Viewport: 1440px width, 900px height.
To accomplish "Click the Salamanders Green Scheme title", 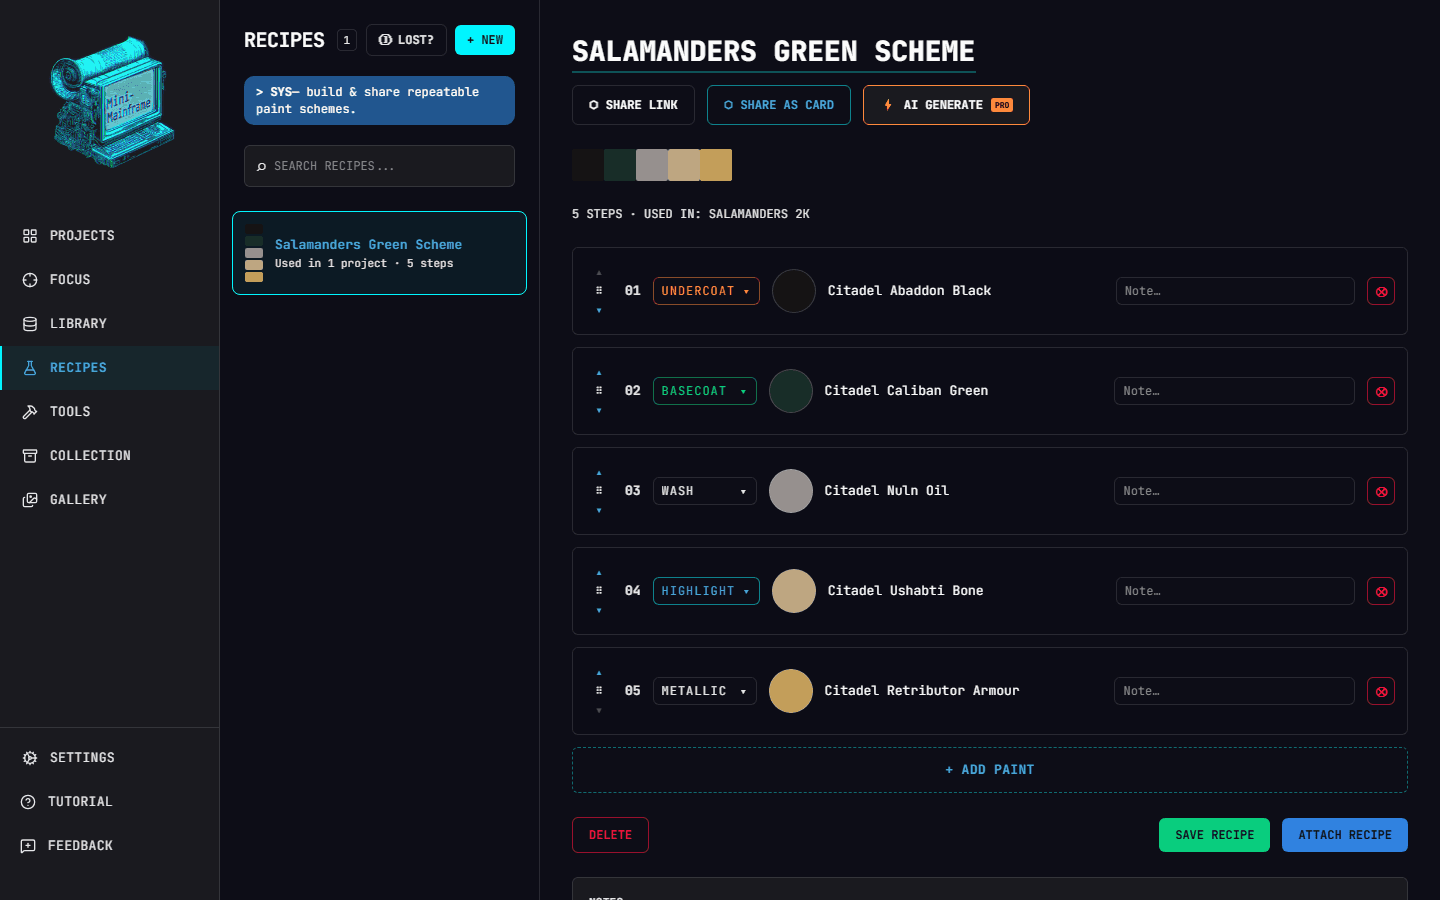I will point(773,51).
